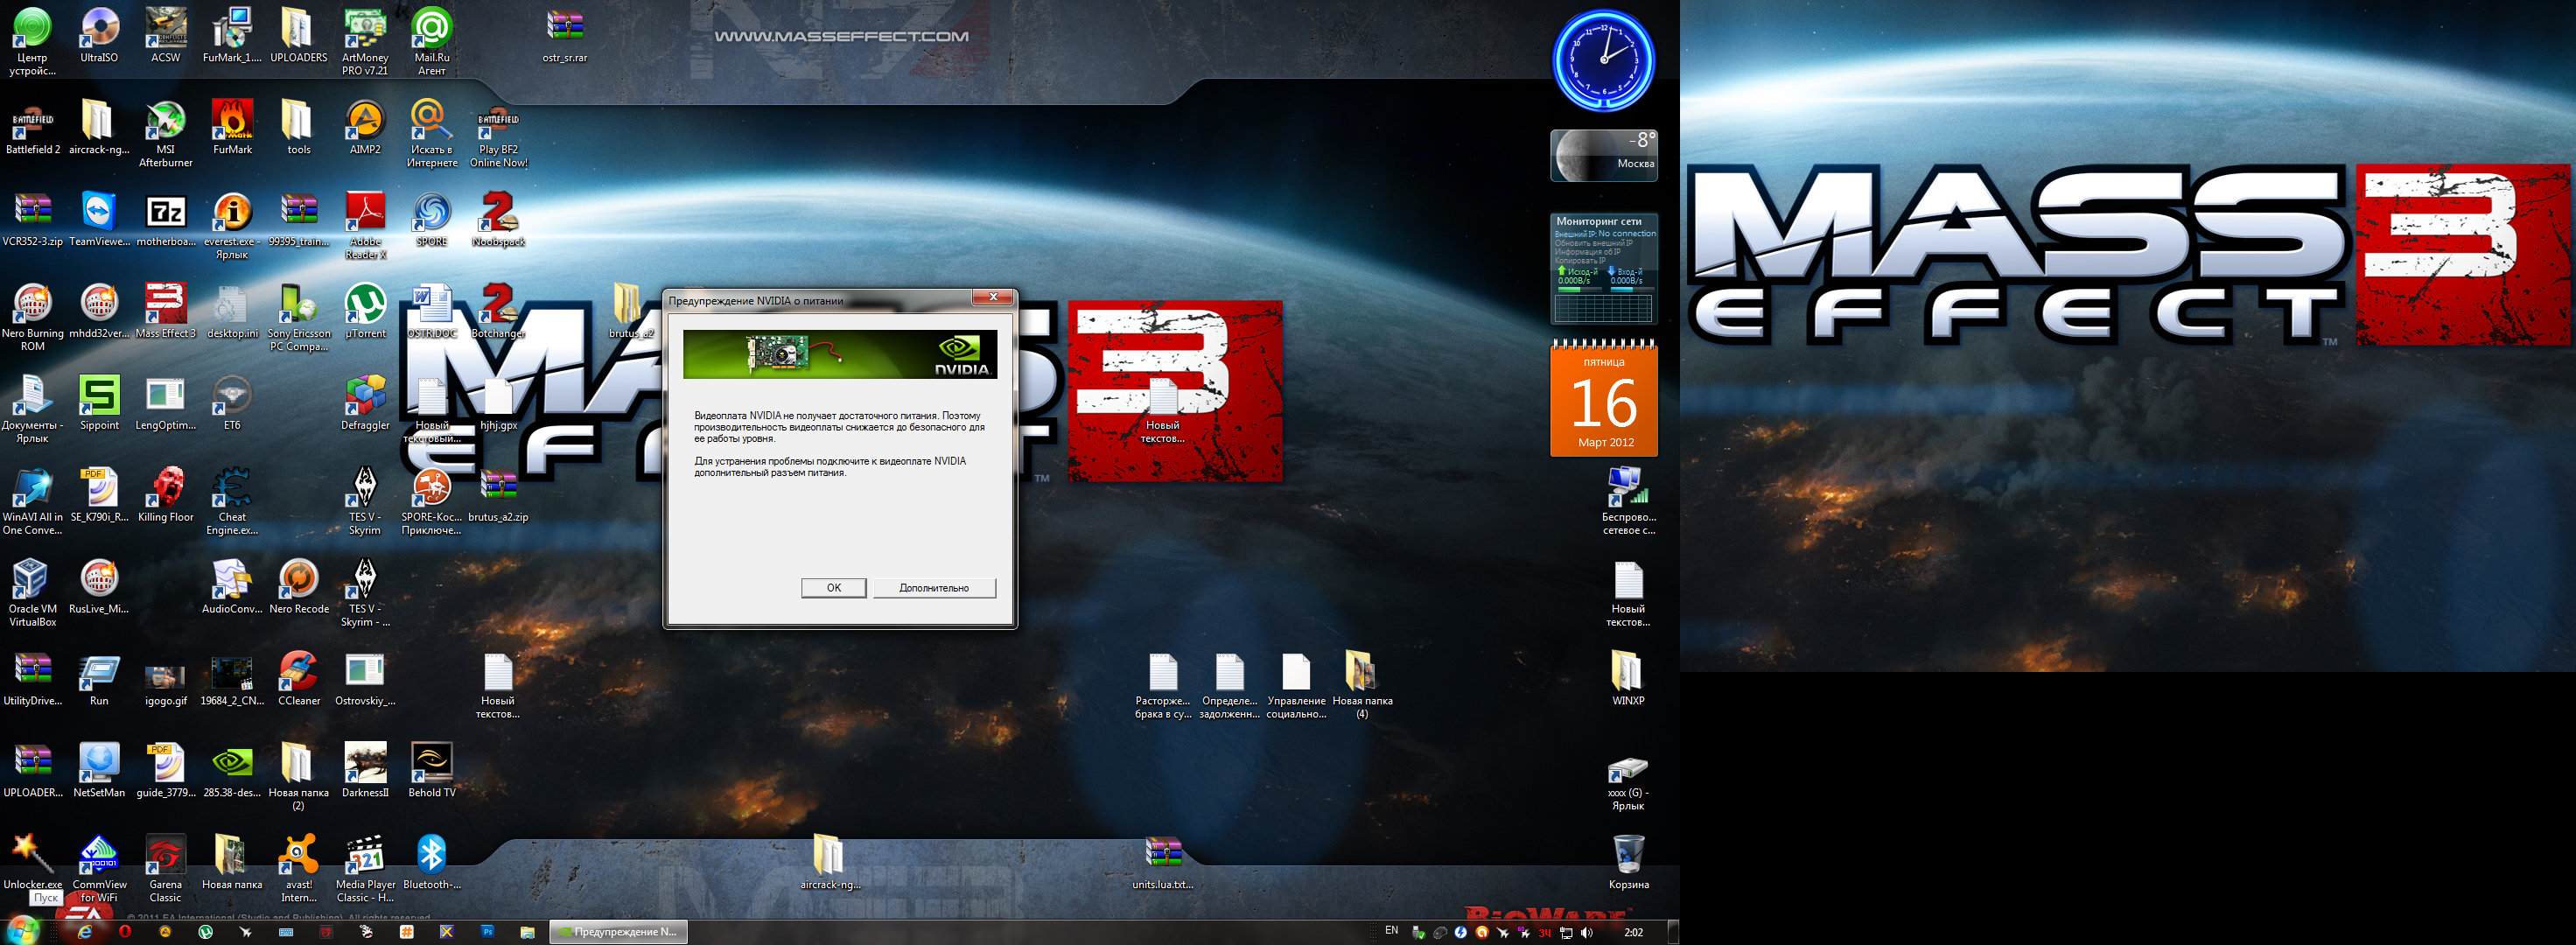Image resolution: width=2576 pixels, height=945 pixels.
Task: Launch Media Player Classic
Action: pyautogui.click(x=365, y=870)
